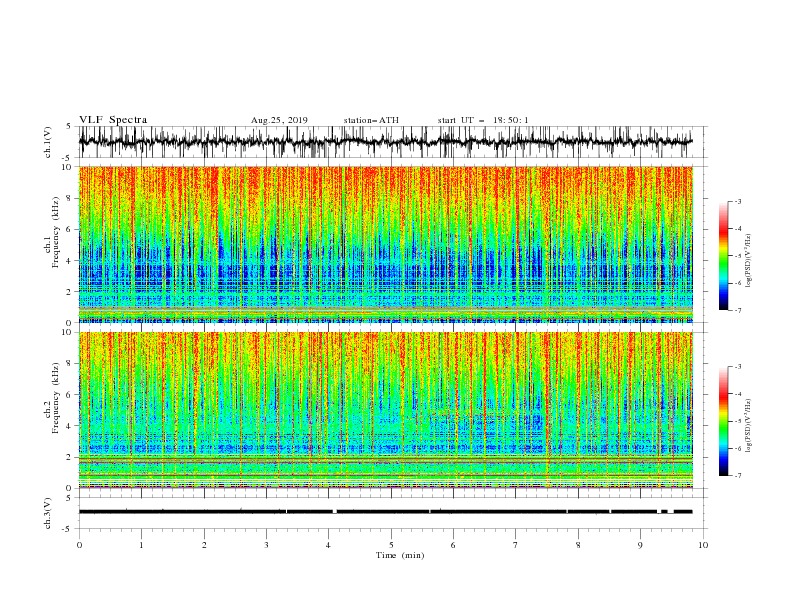Click time axis tick label "5"
The image size is (792, 612).
[x=391, y=545]
